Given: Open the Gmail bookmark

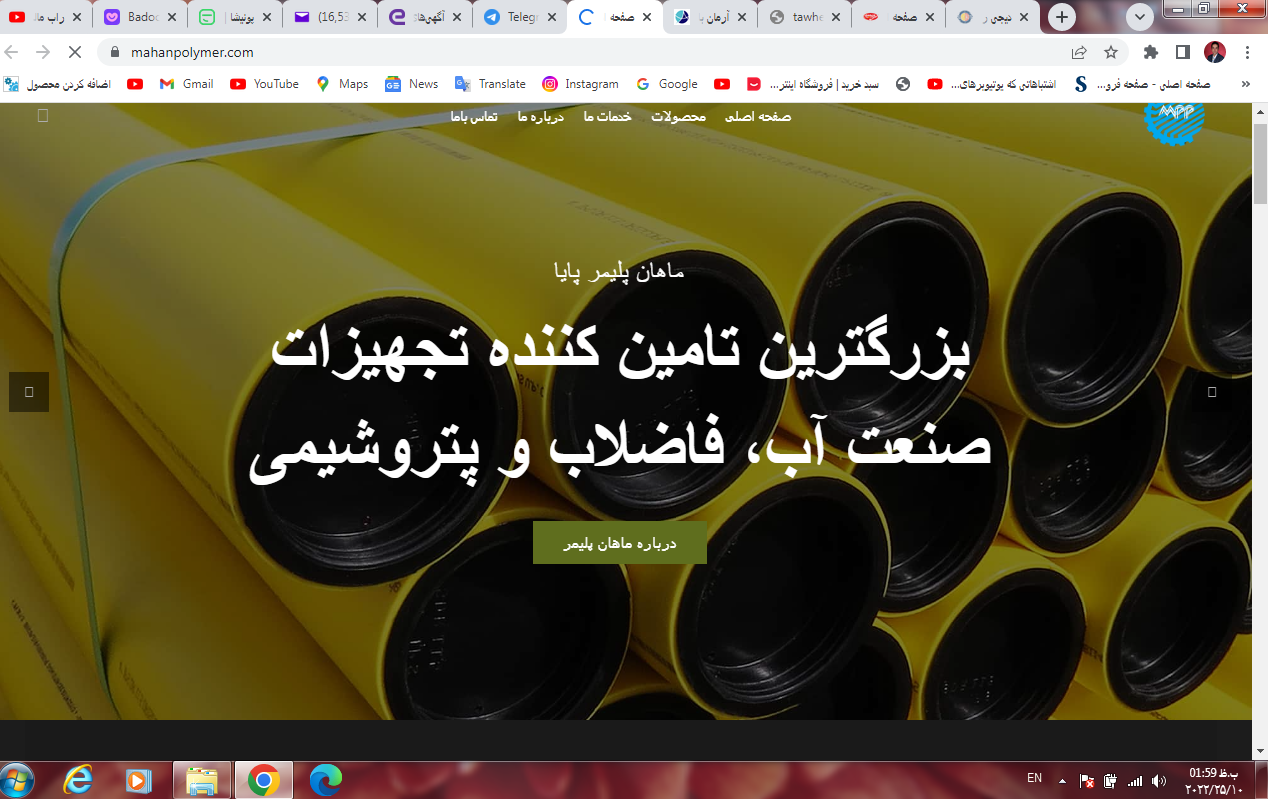Looking at the screenshot, I should point(186,84).
